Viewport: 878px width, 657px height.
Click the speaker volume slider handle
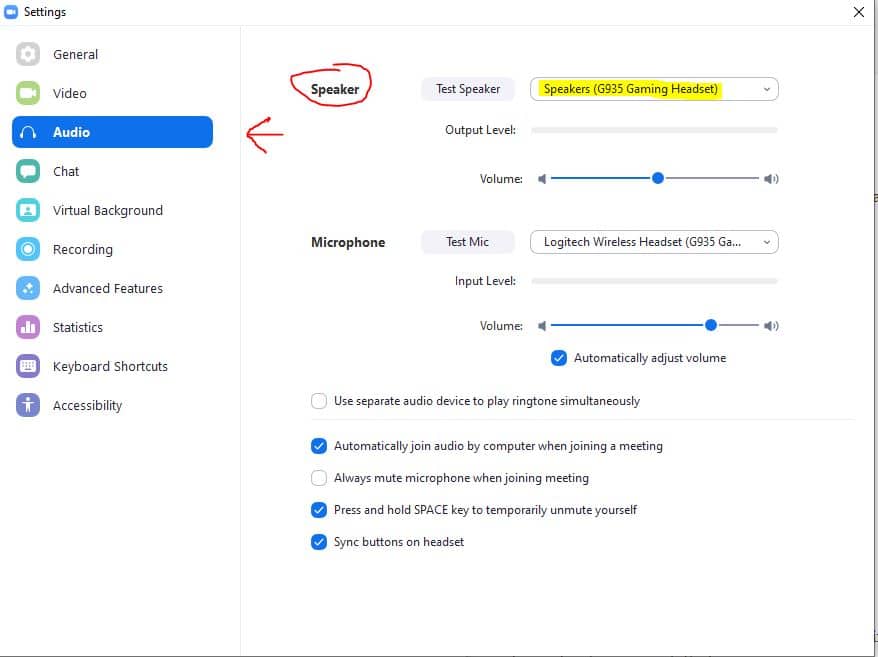point(658,178)
